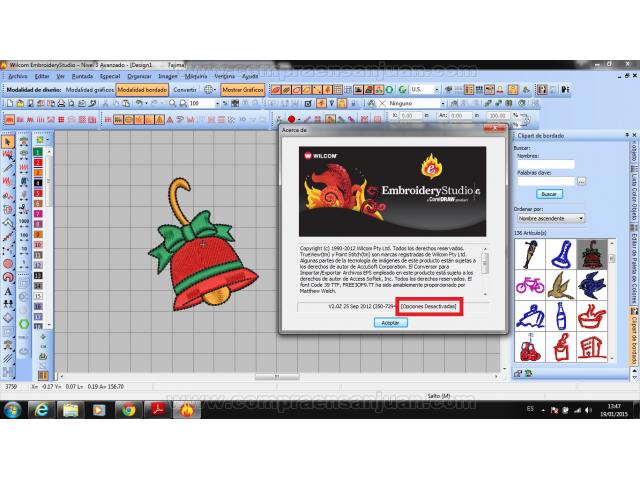The height and width of the screenshot is (480, 640).
Task: Click the volume icon in system tray
Action: tap(588, 410)
